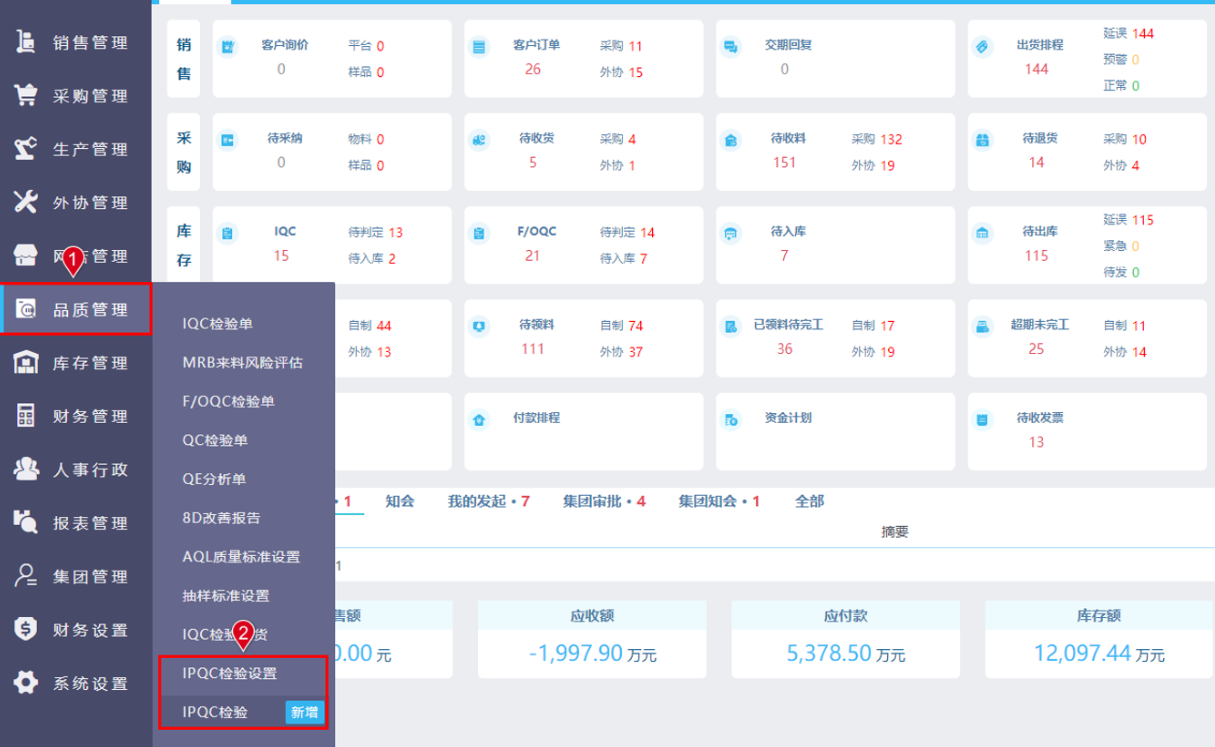Switch to the 集团知会 tab
The image size is (1215, 747).
click(x=719, y=501)
